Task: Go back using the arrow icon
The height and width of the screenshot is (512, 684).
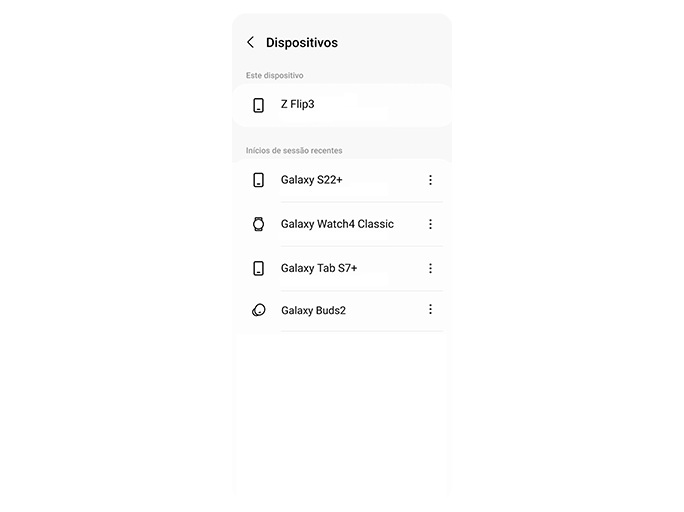Action: click(250, 43)
